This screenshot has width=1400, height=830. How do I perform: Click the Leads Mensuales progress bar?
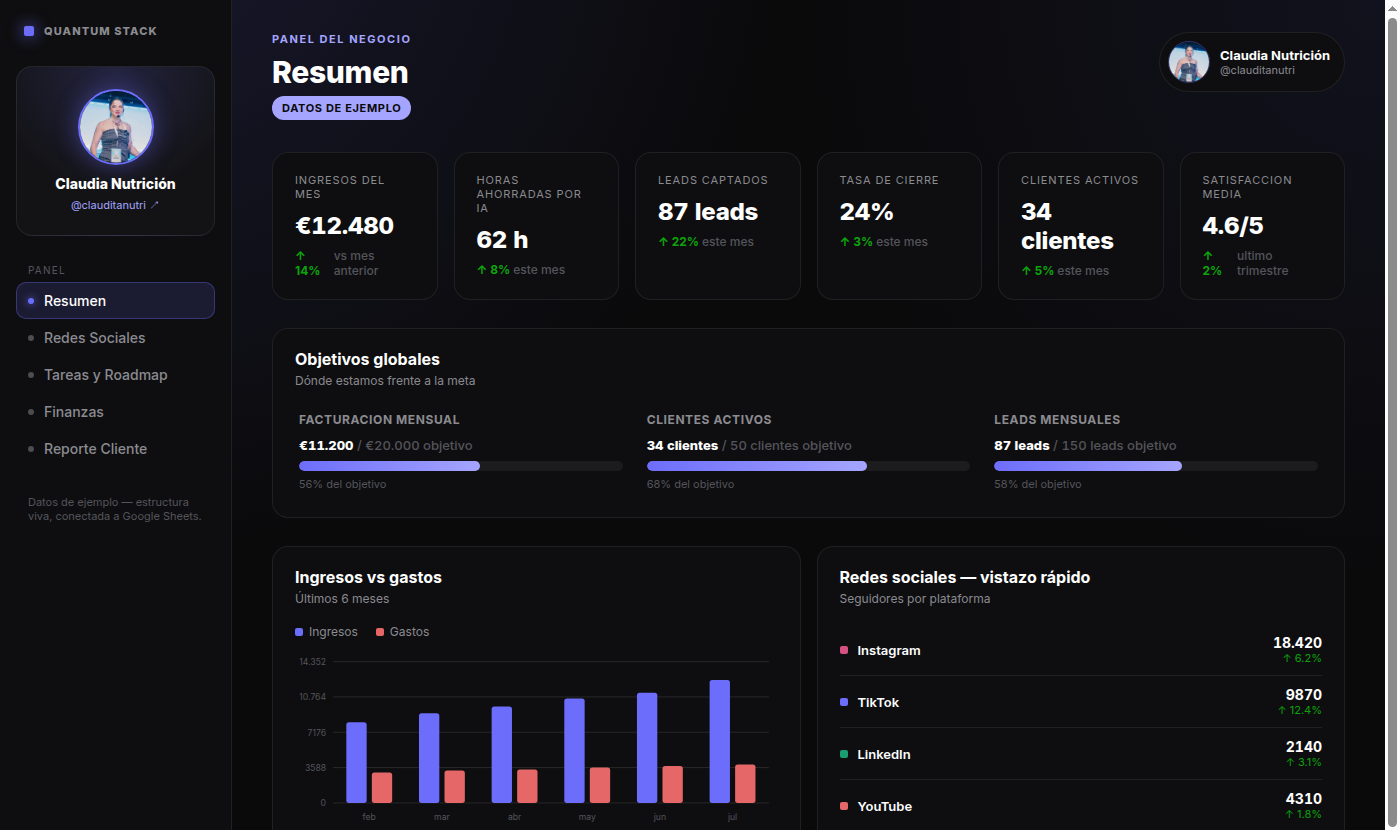1155,466
